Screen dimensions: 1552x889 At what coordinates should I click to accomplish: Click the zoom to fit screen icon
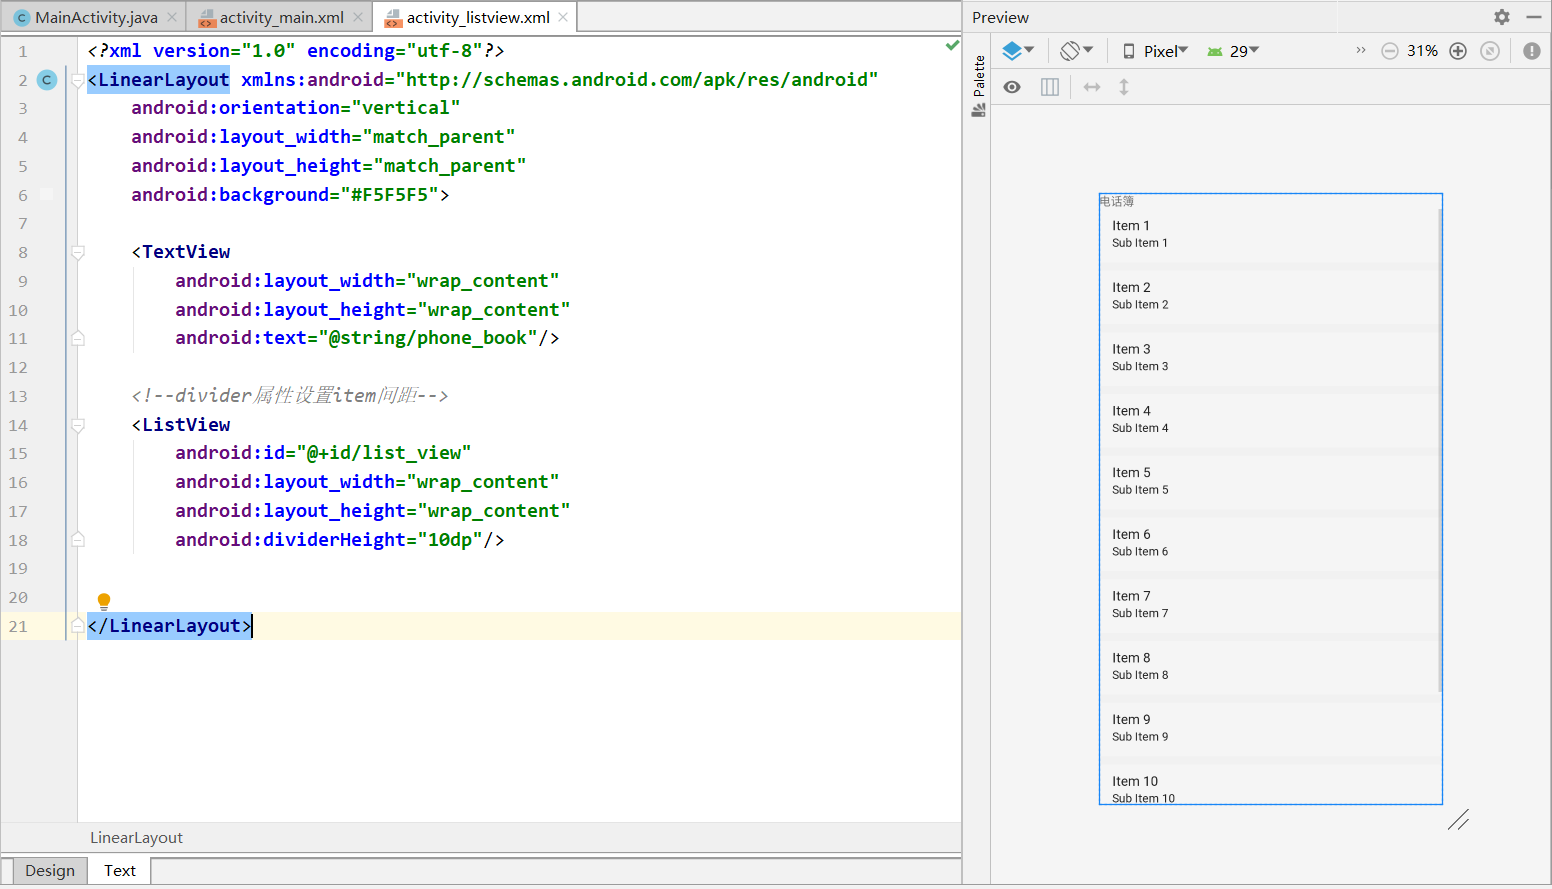(x=1490, y=51)
